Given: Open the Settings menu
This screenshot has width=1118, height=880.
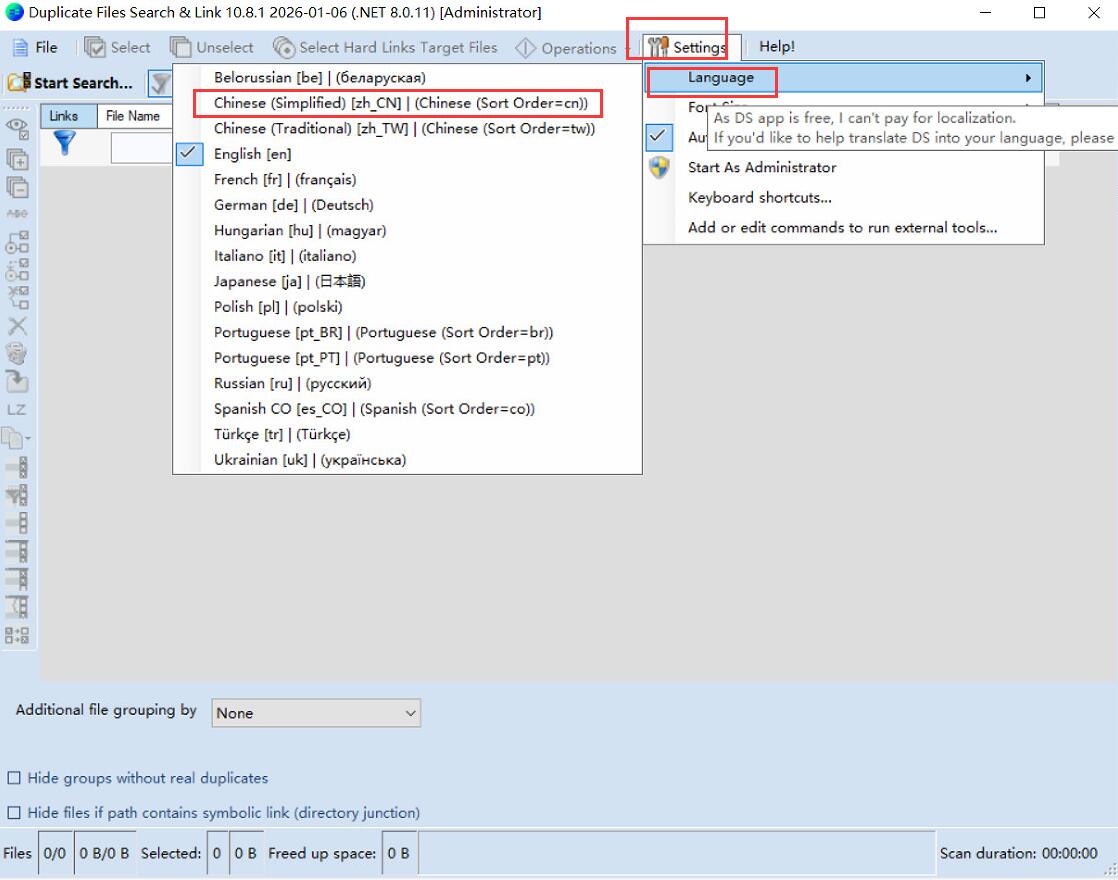Looking at the screenshot, I should 691,47.
